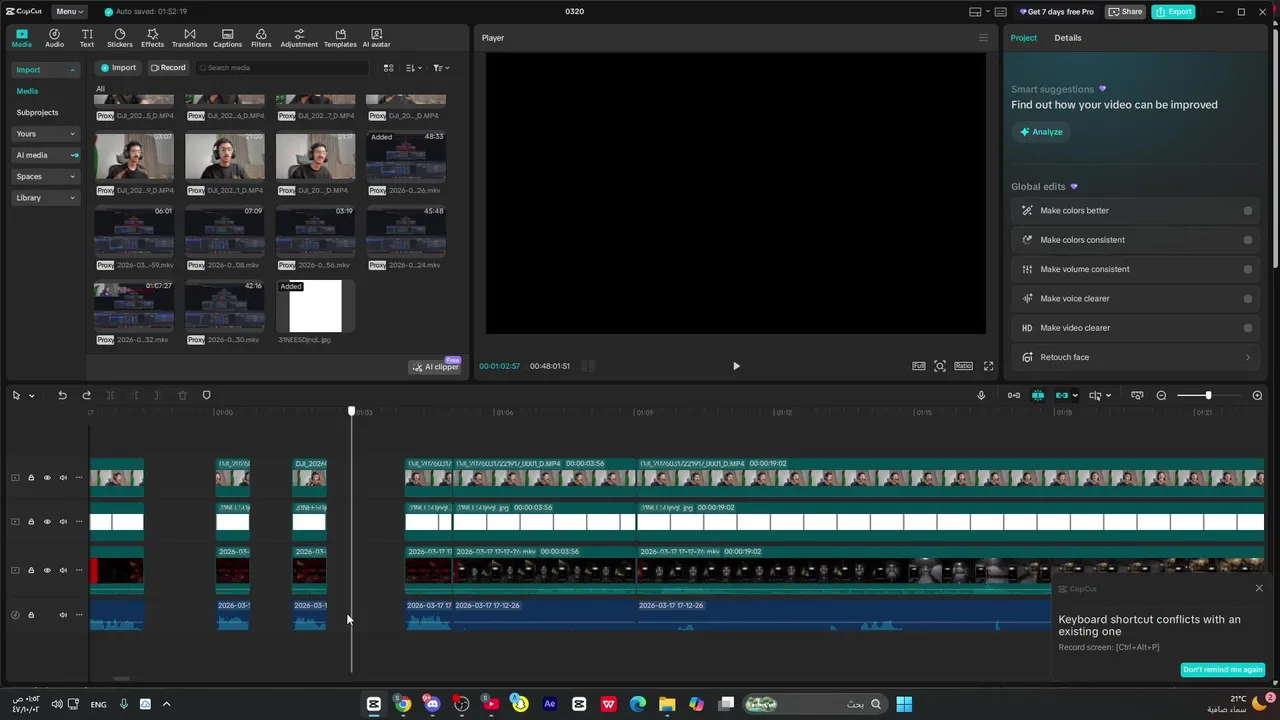
Task: Open the AI avatar panel
Action: [376, 38]
